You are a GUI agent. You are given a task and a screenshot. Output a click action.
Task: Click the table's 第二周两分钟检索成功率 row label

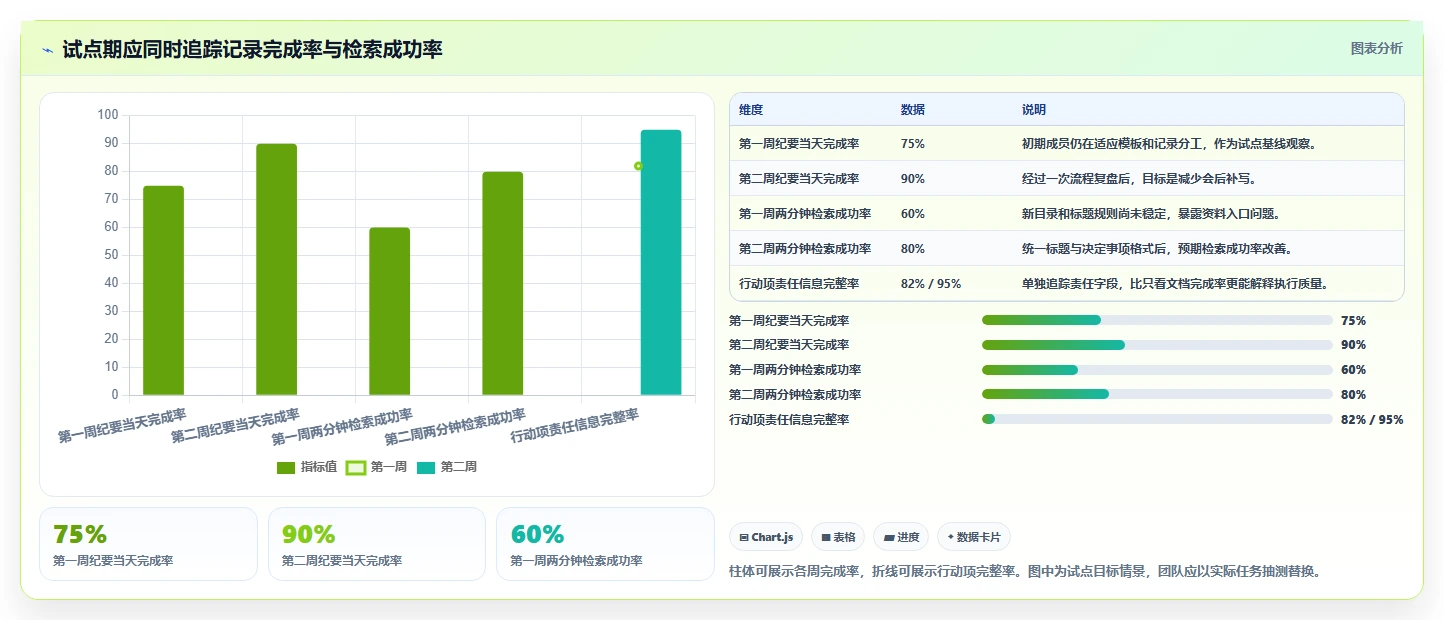tap(805, 249)
